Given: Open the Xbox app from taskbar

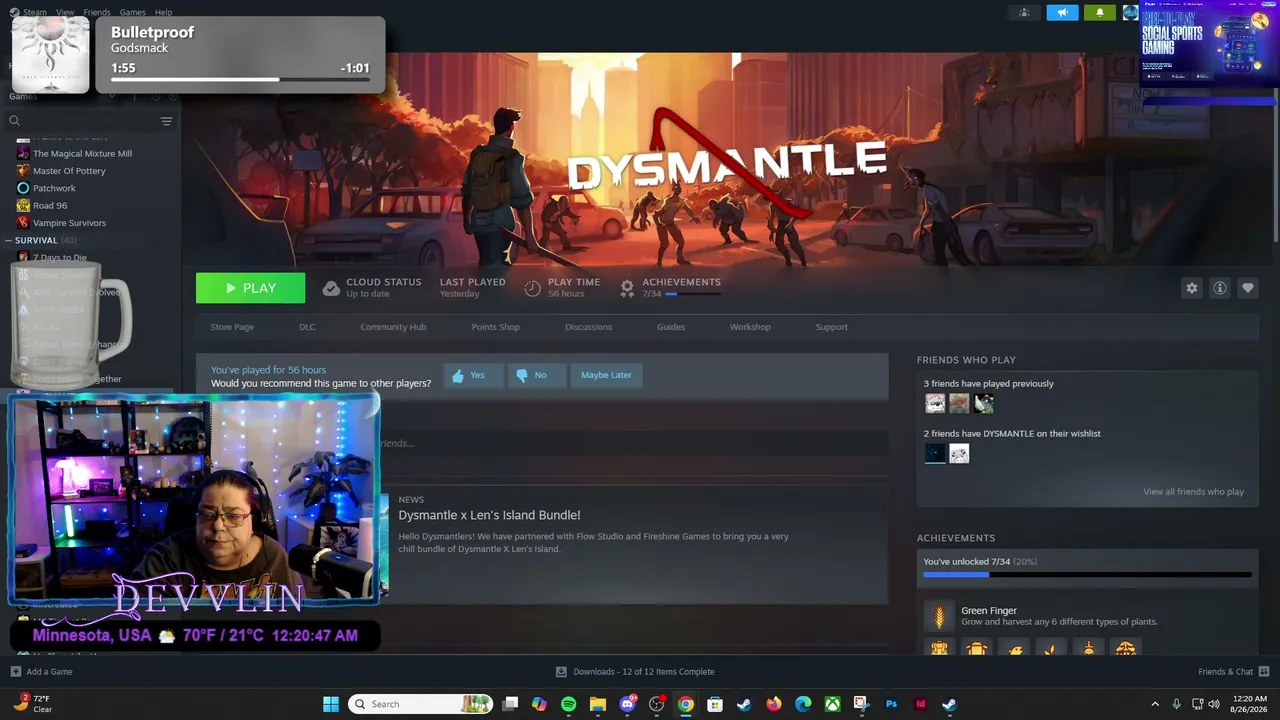Looking at the screenshot, I should tap(832, 704).
